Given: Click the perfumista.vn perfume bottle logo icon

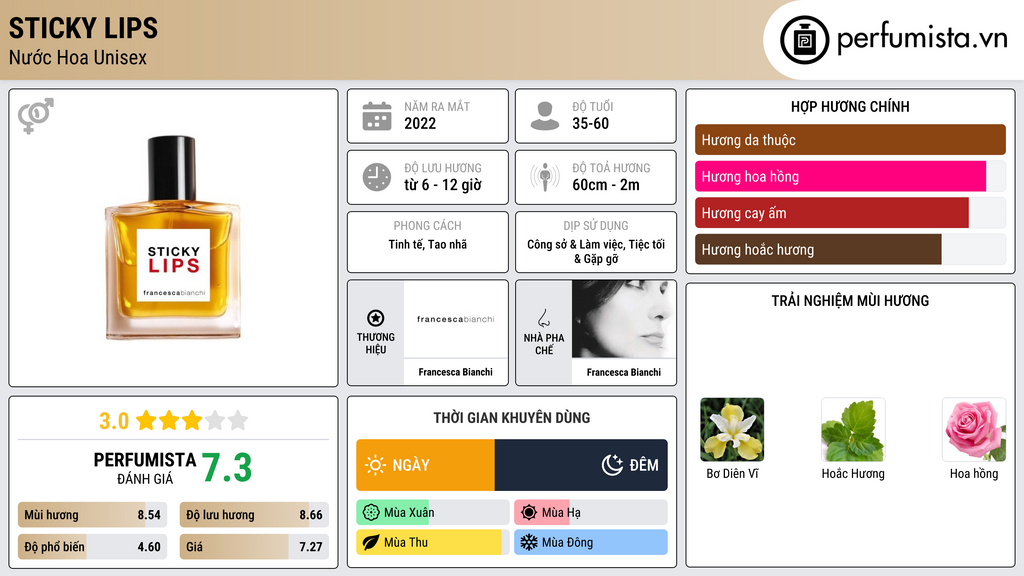Looking at the screenshot, I should [804, 40].
